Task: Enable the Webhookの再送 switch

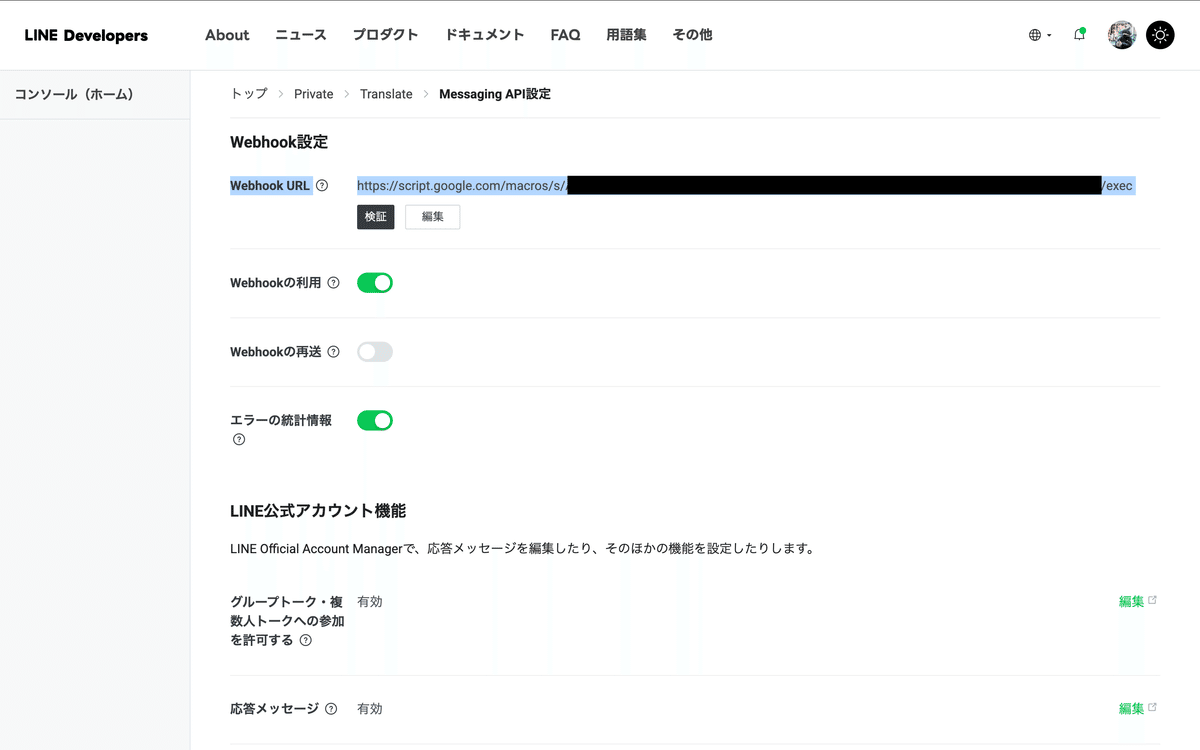Action: click(x=375, y=352)
